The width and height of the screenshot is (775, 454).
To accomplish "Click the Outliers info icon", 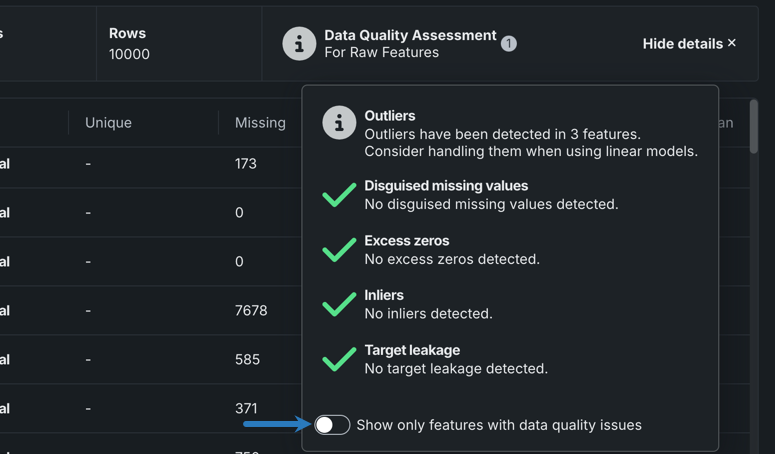I will point(339,123).
